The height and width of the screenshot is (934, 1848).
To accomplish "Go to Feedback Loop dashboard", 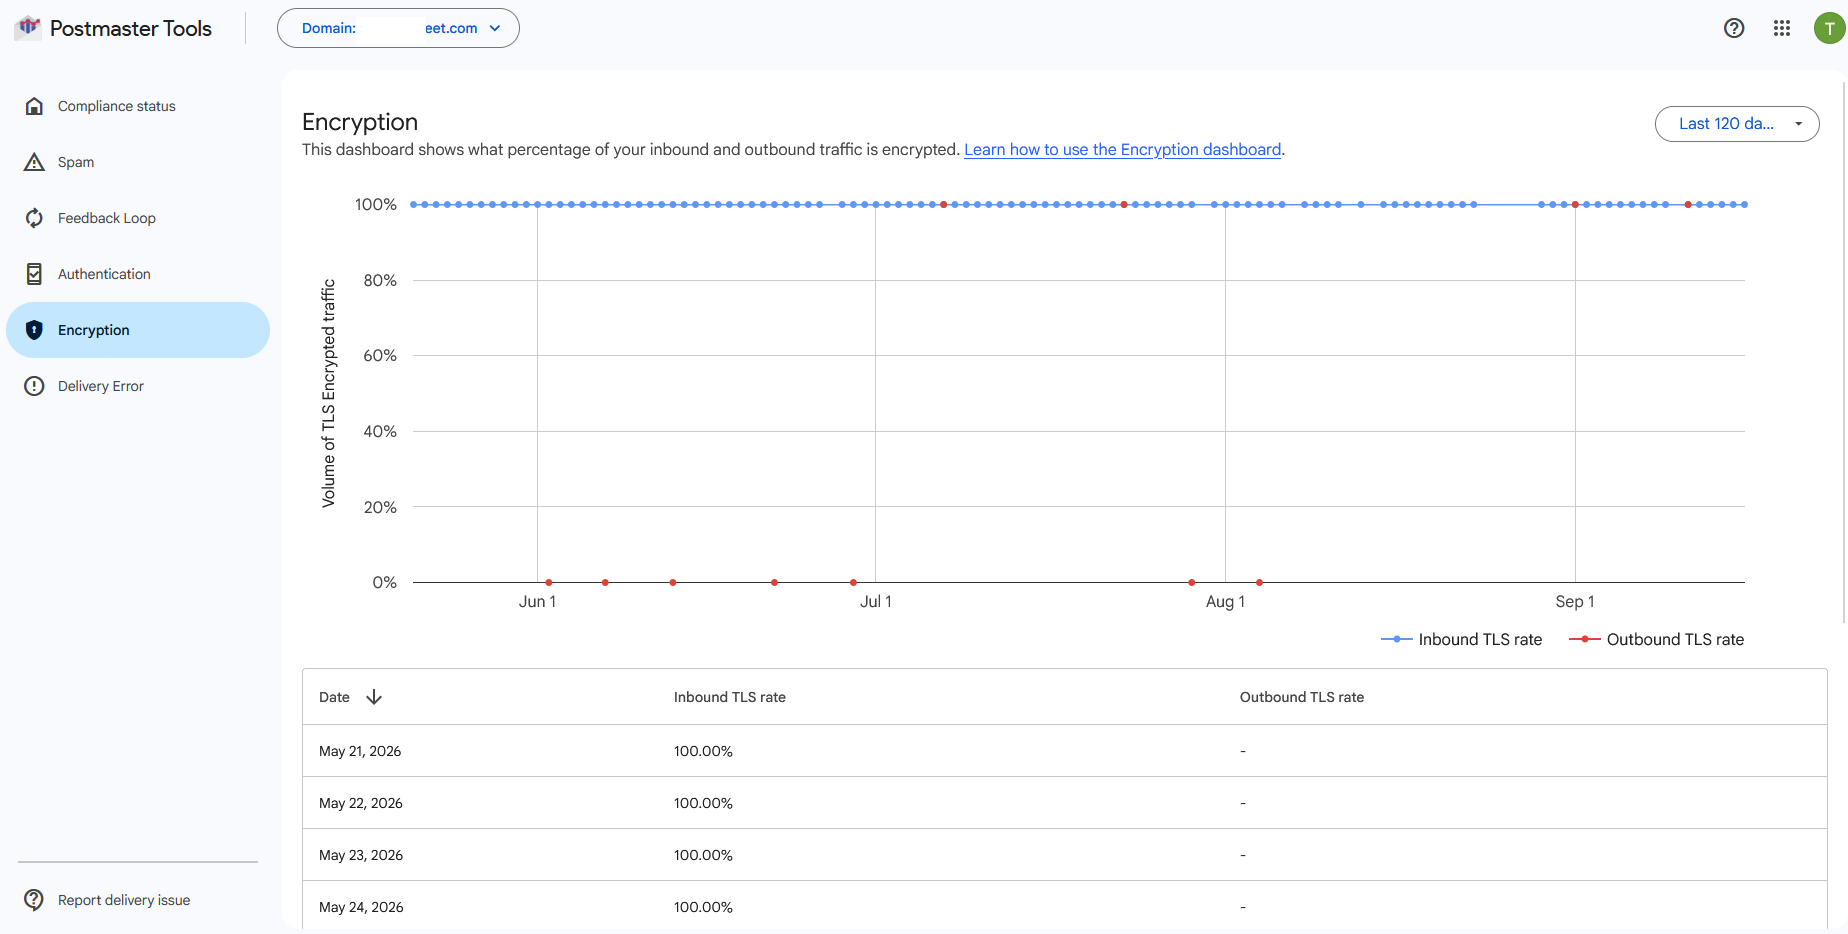I will 138,218.
